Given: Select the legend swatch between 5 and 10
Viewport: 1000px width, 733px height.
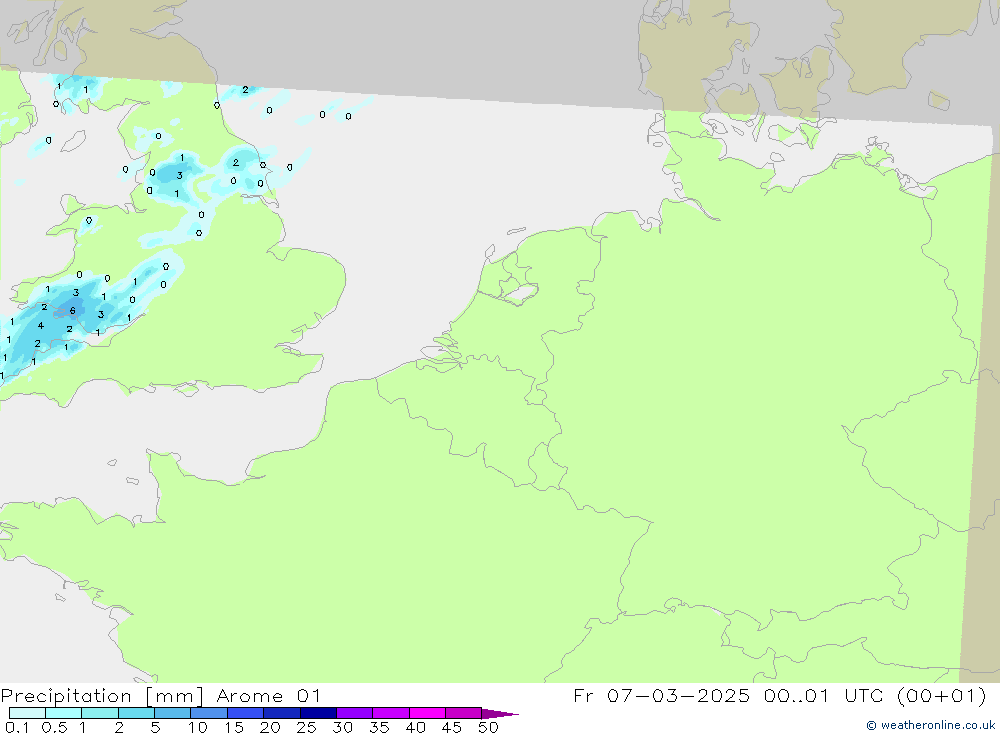Looking at the screenshot, I should click(173, 713).
